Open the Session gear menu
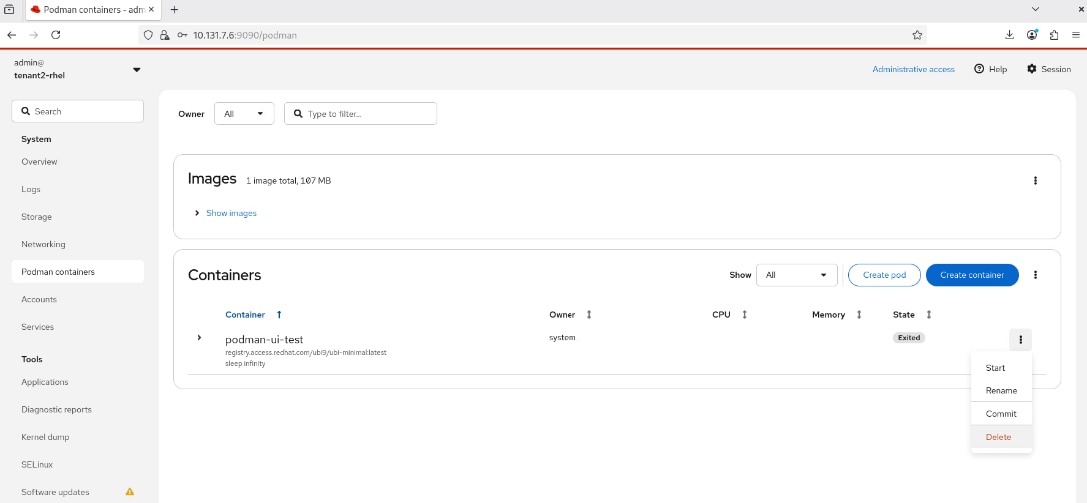 (1048, 69)
